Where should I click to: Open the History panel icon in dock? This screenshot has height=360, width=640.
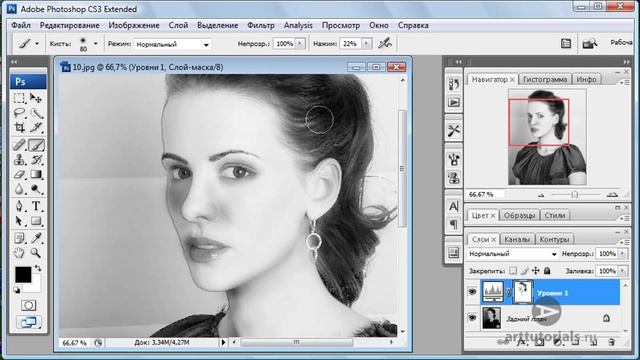tap(453, 84)
